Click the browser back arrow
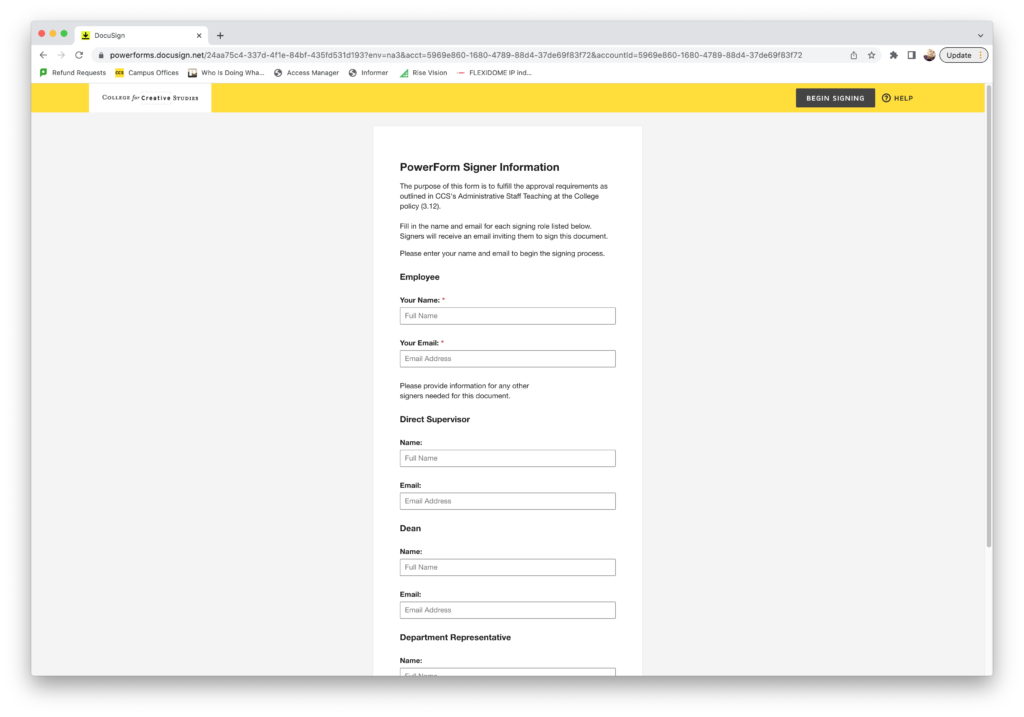 43,55
